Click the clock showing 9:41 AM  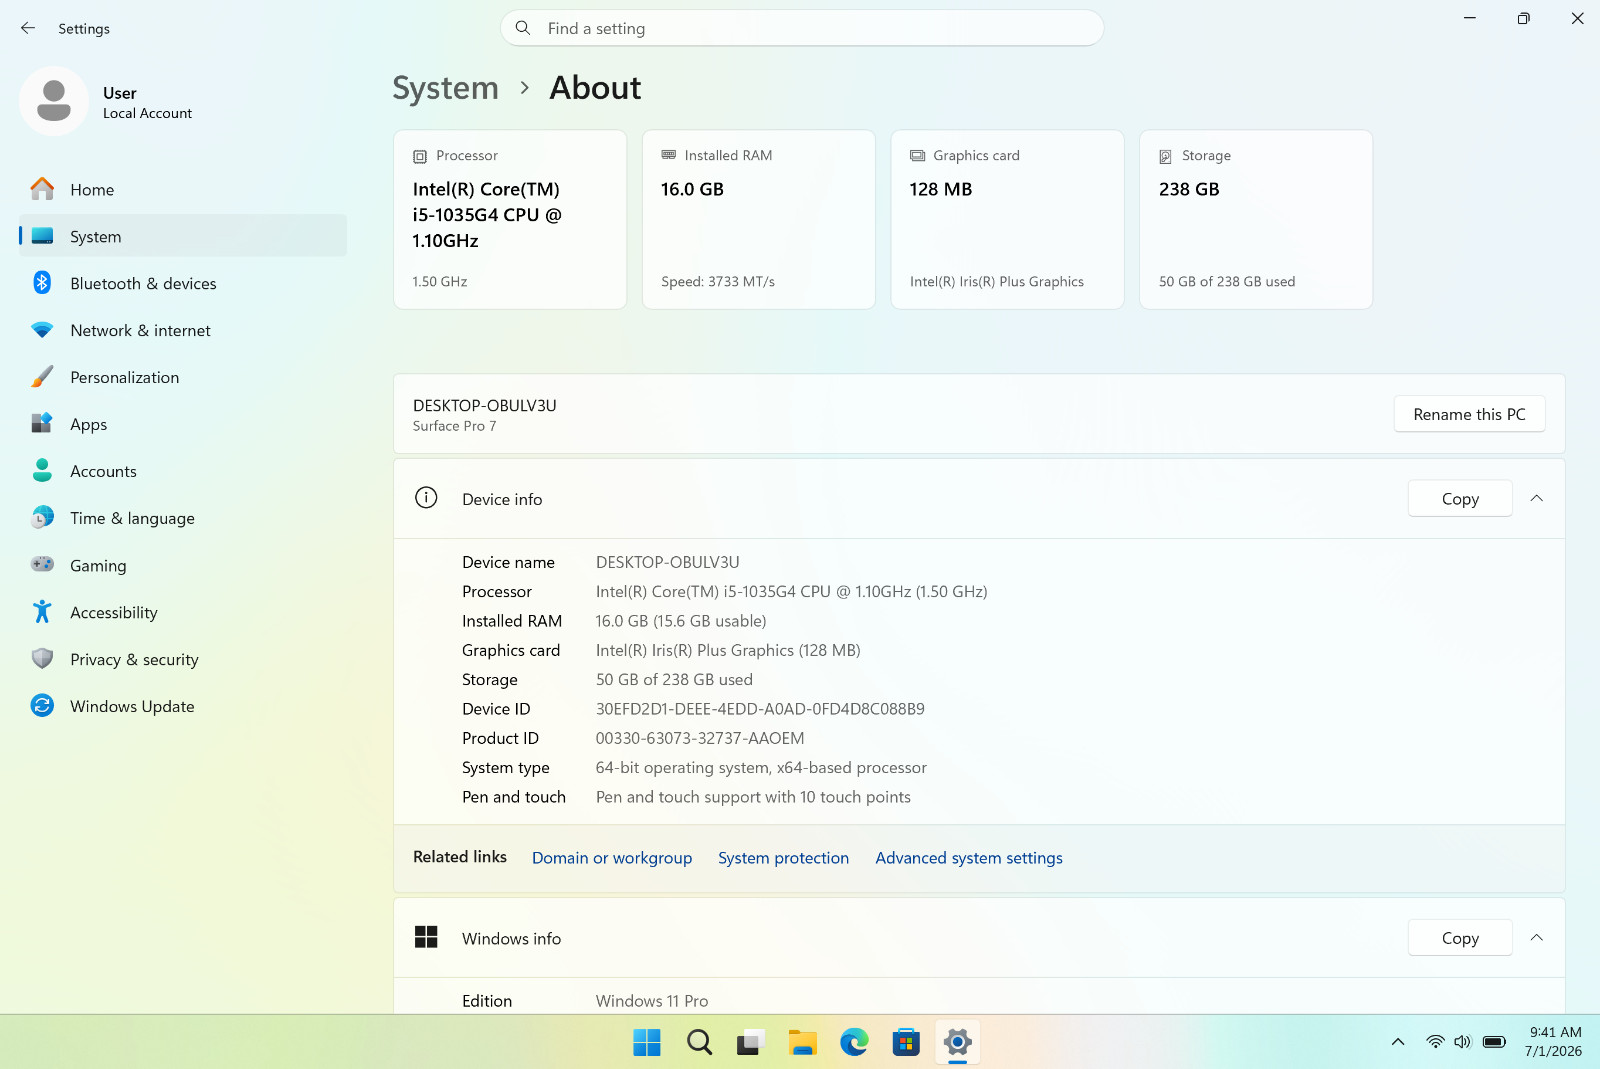coord(1555,1032)
